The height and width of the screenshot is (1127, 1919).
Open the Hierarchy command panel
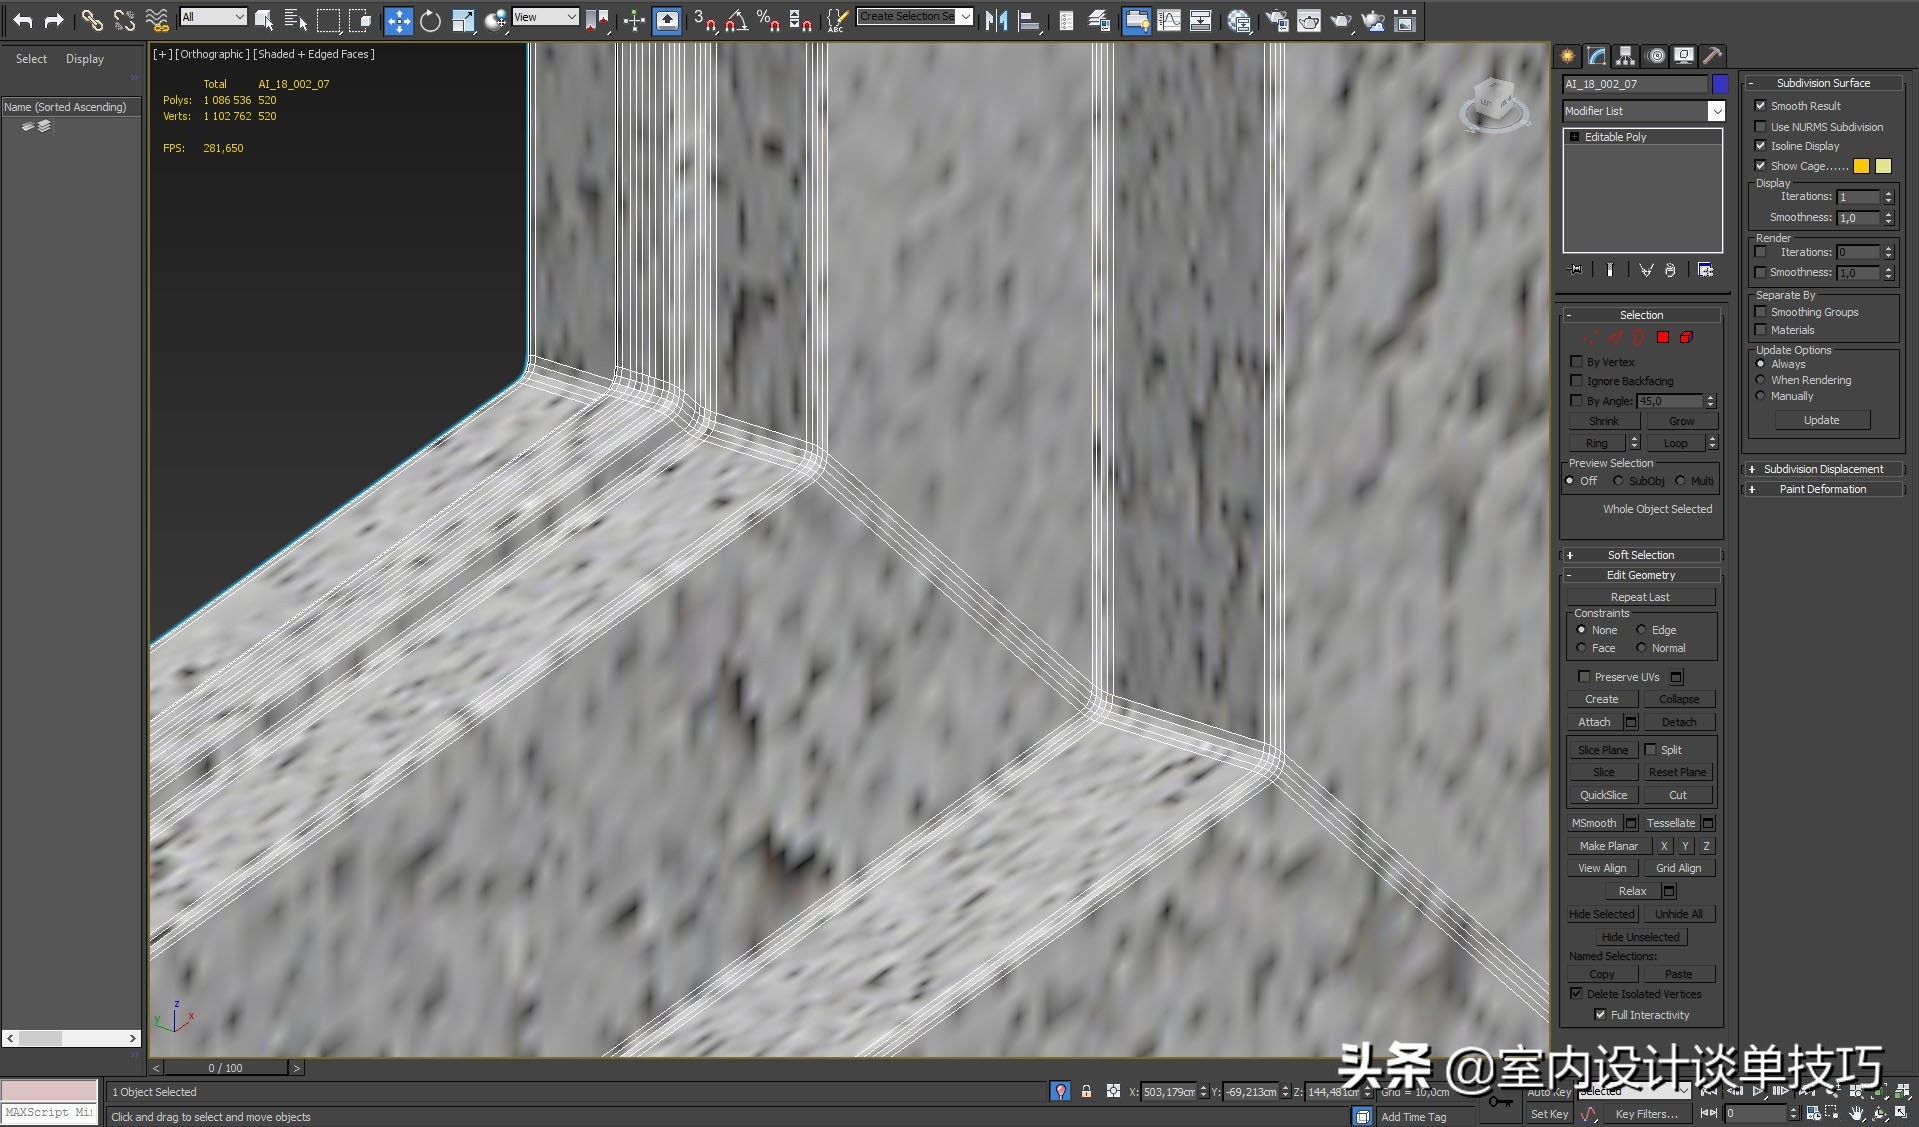[1624, 56]
